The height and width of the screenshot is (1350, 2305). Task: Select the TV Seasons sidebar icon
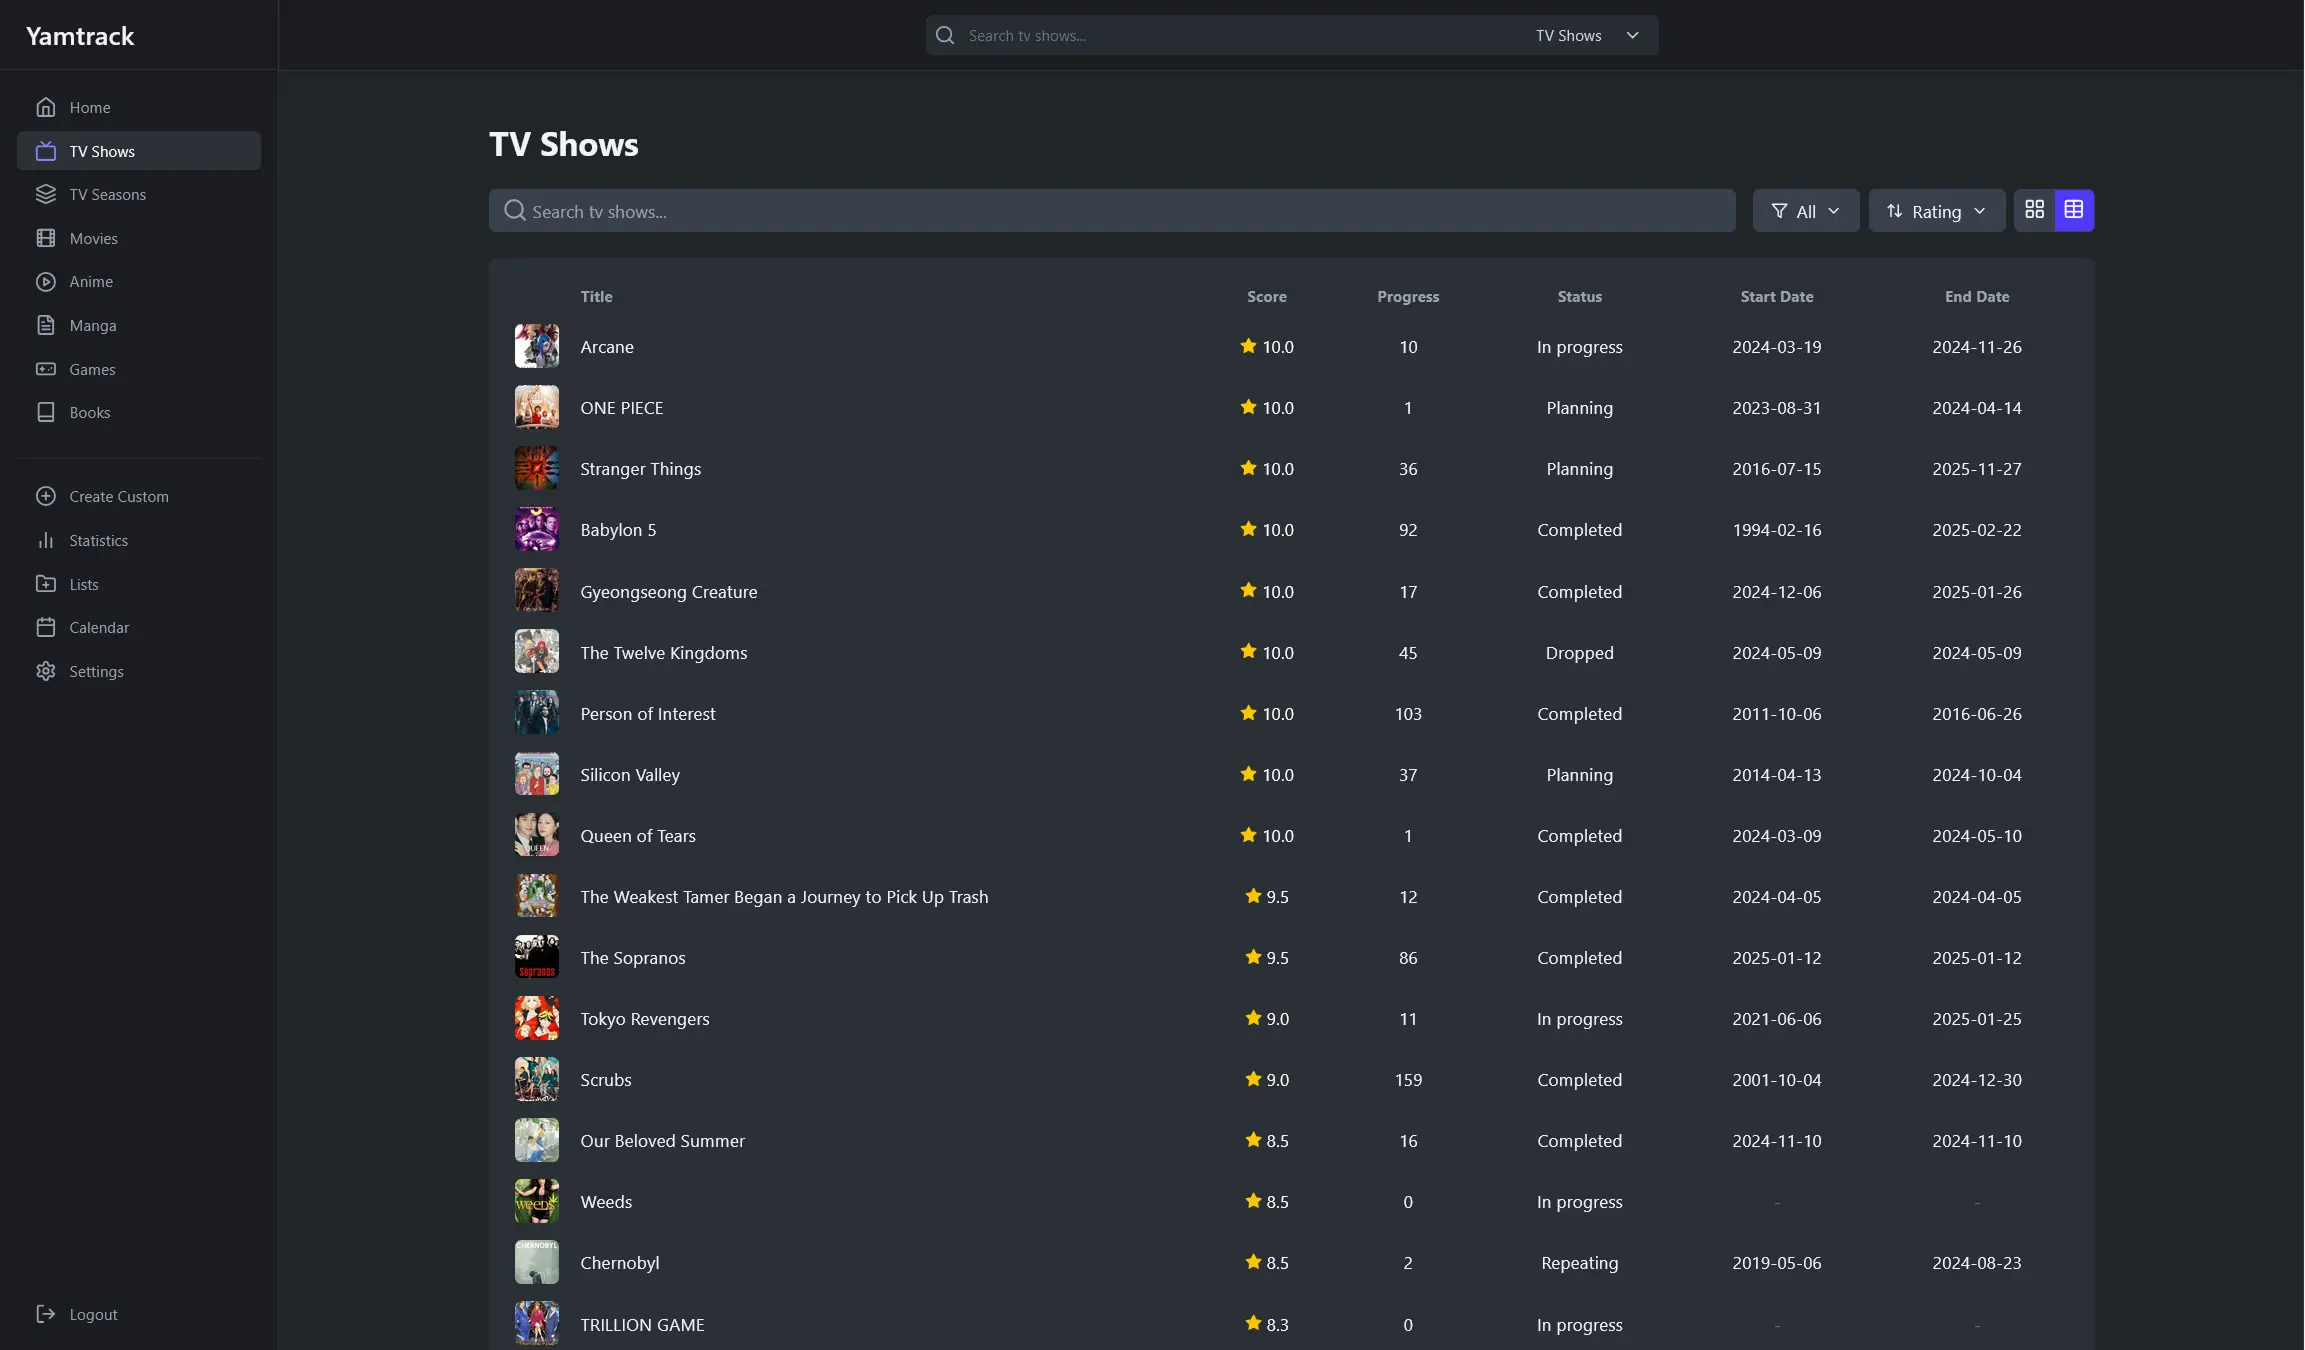click(x=46, y=194)
